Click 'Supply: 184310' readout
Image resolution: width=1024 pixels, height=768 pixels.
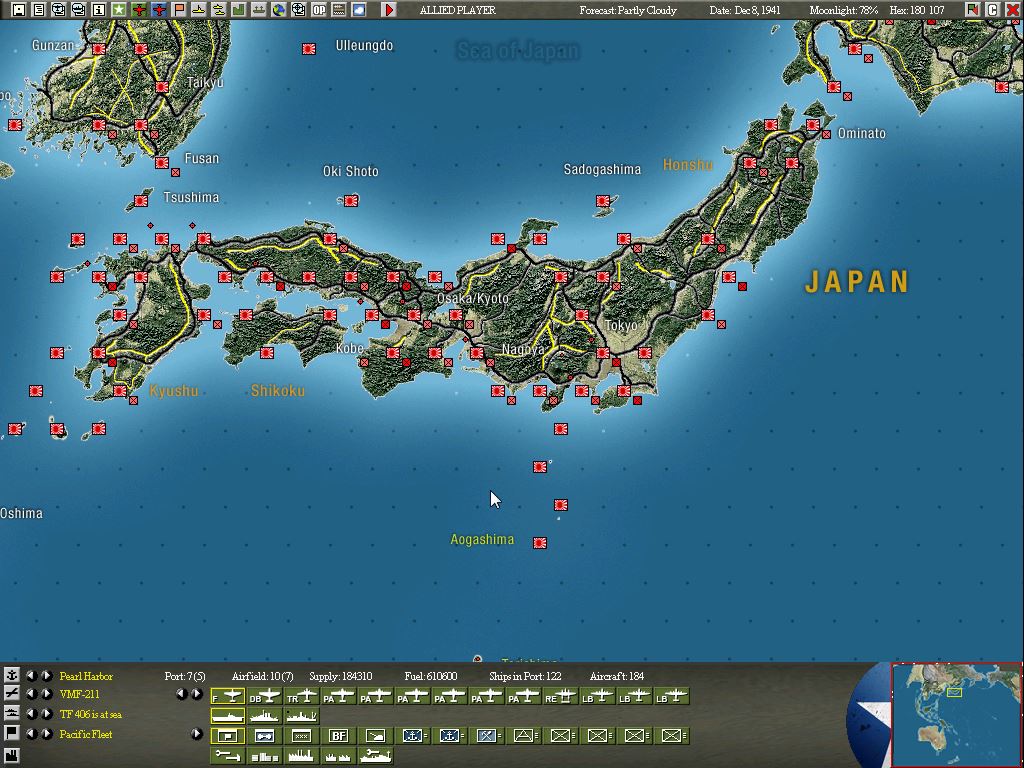[341, 676]
